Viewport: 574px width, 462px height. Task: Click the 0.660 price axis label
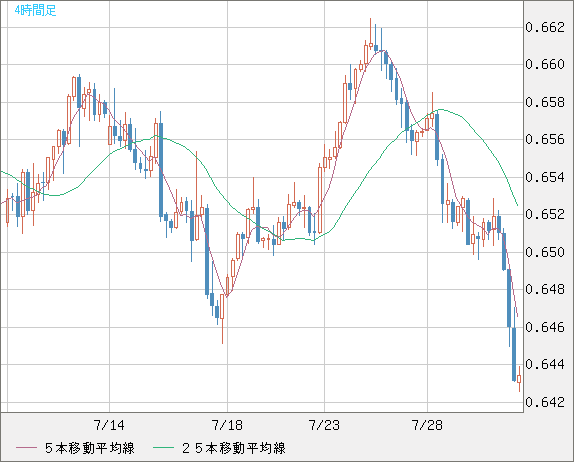pos(545,64)
